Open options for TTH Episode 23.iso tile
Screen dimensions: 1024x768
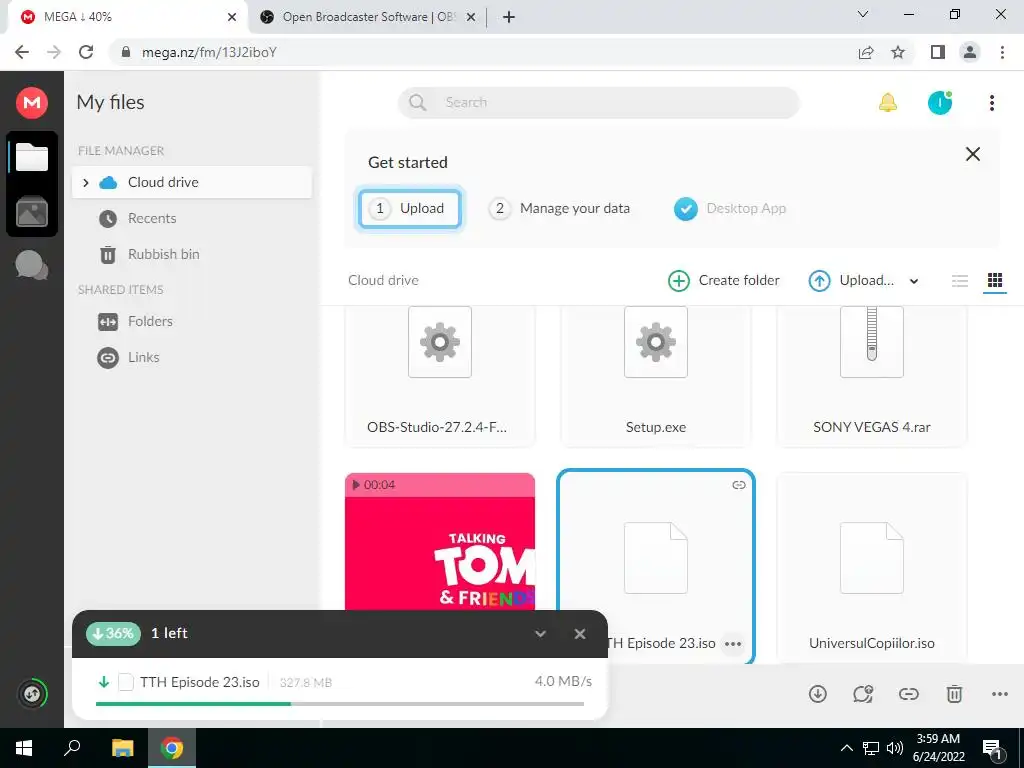pos(733,644)
